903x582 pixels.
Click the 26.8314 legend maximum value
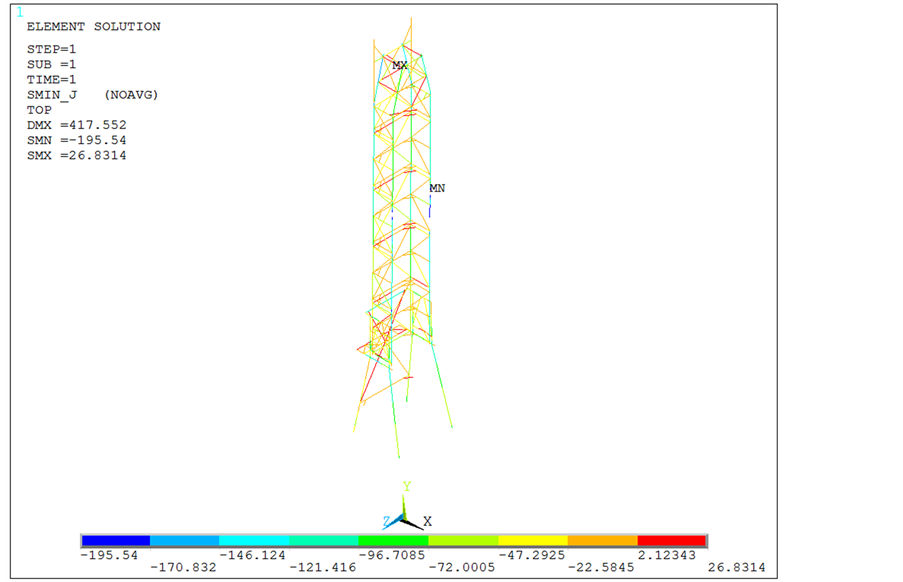pos(735,567)
